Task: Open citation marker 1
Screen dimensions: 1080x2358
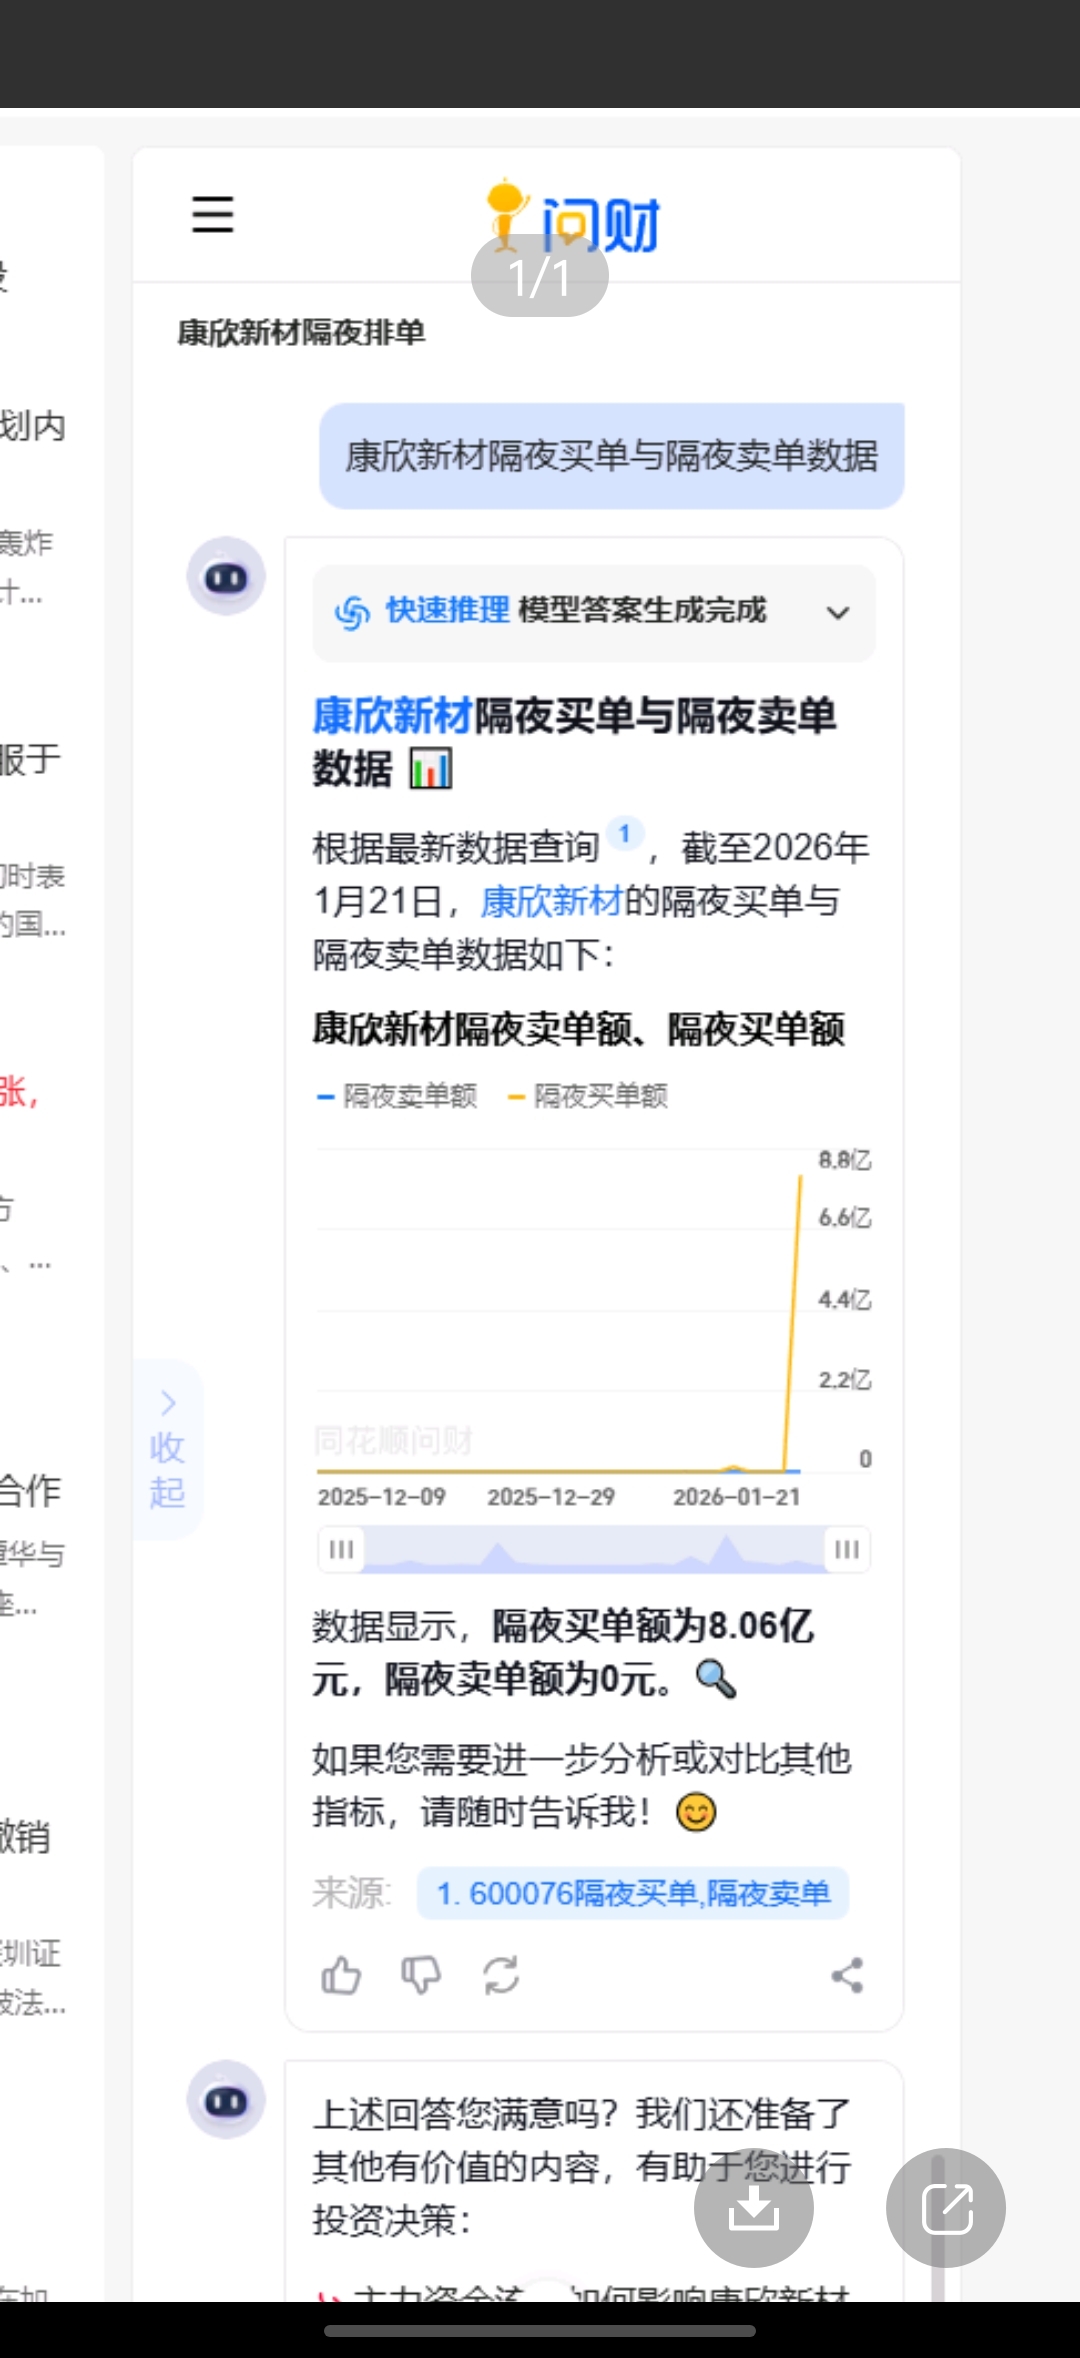Action: pyautogui.click(x=625, y=833)
